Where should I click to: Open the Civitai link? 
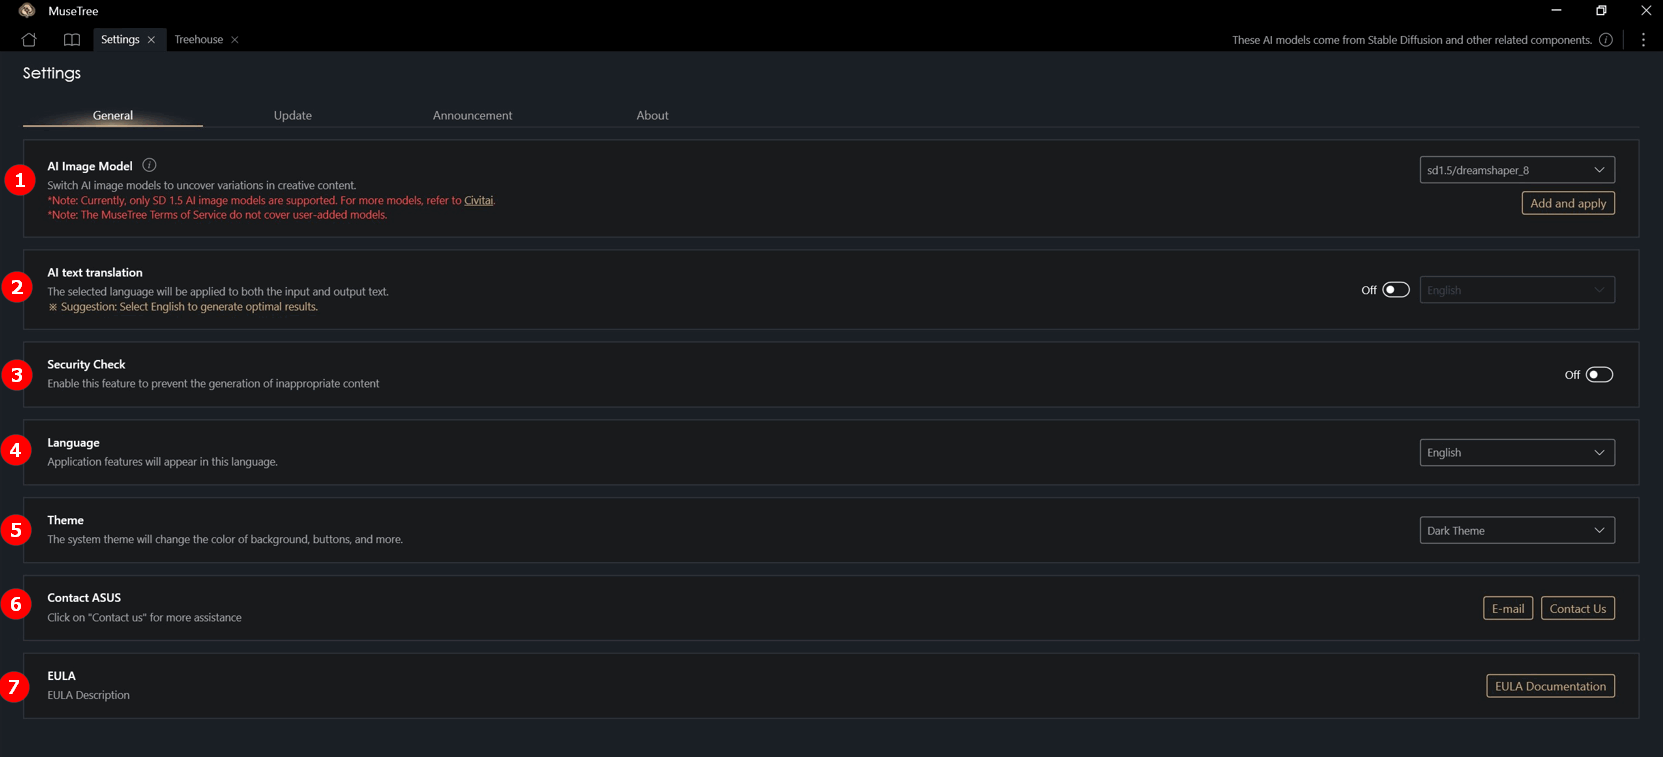[x=478, y=200]
